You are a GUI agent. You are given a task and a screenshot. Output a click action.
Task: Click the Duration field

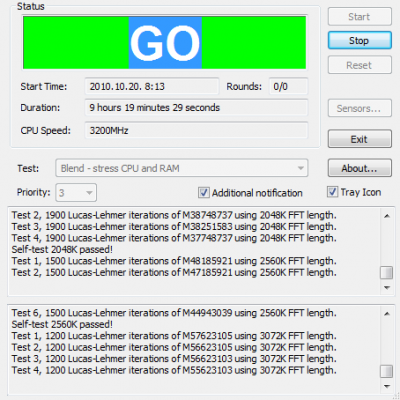[x=196, y=108]
